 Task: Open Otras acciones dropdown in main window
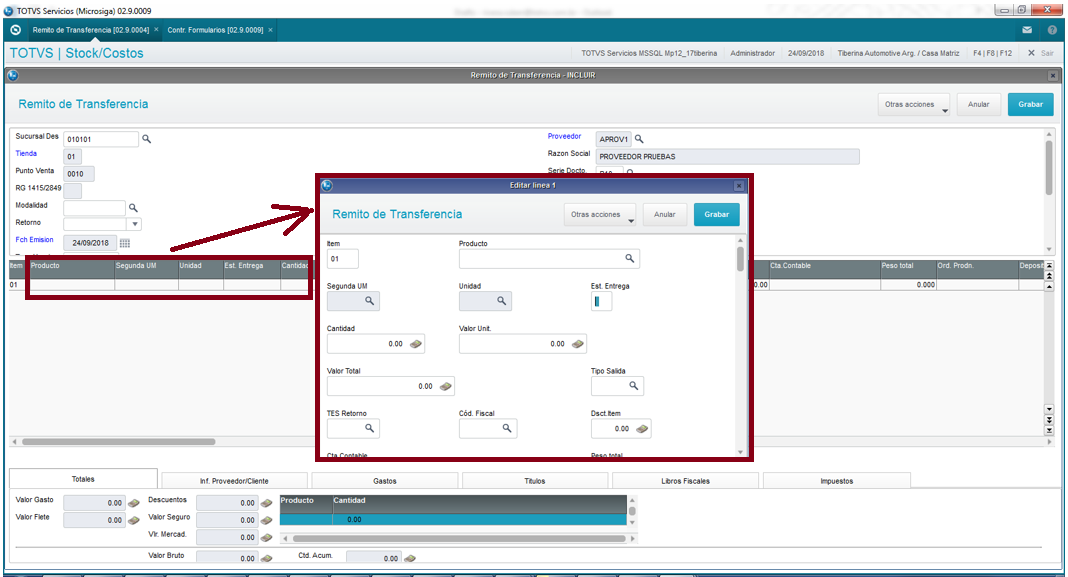coord(913,104)
